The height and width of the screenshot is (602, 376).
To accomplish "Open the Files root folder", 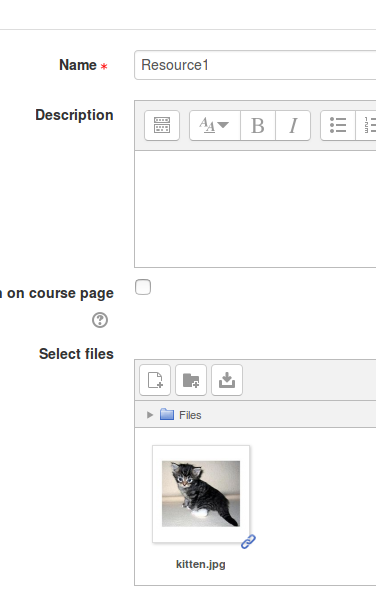I will [x=190, y=415].
